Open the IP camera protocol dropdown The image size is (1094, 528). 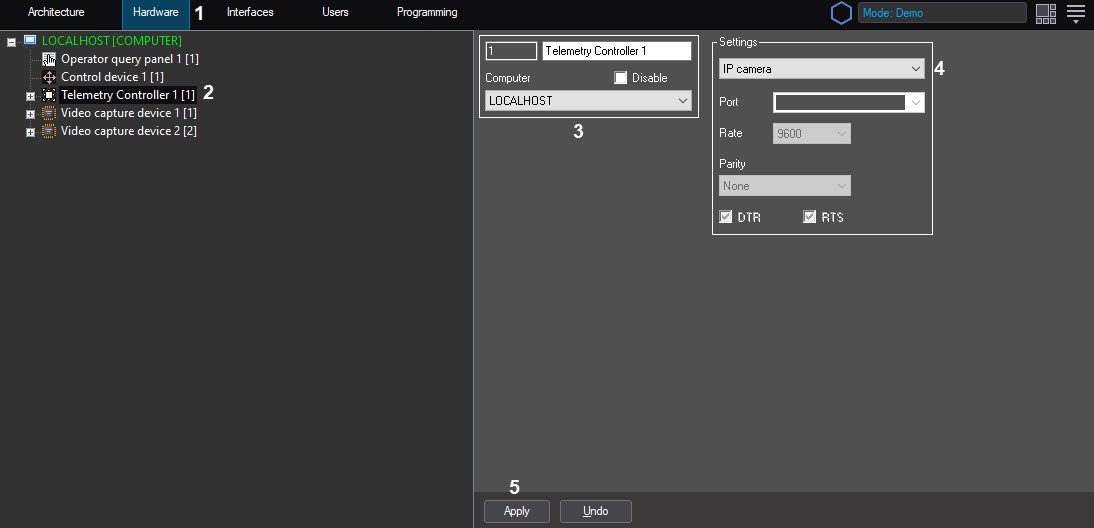tap(821, 69)
